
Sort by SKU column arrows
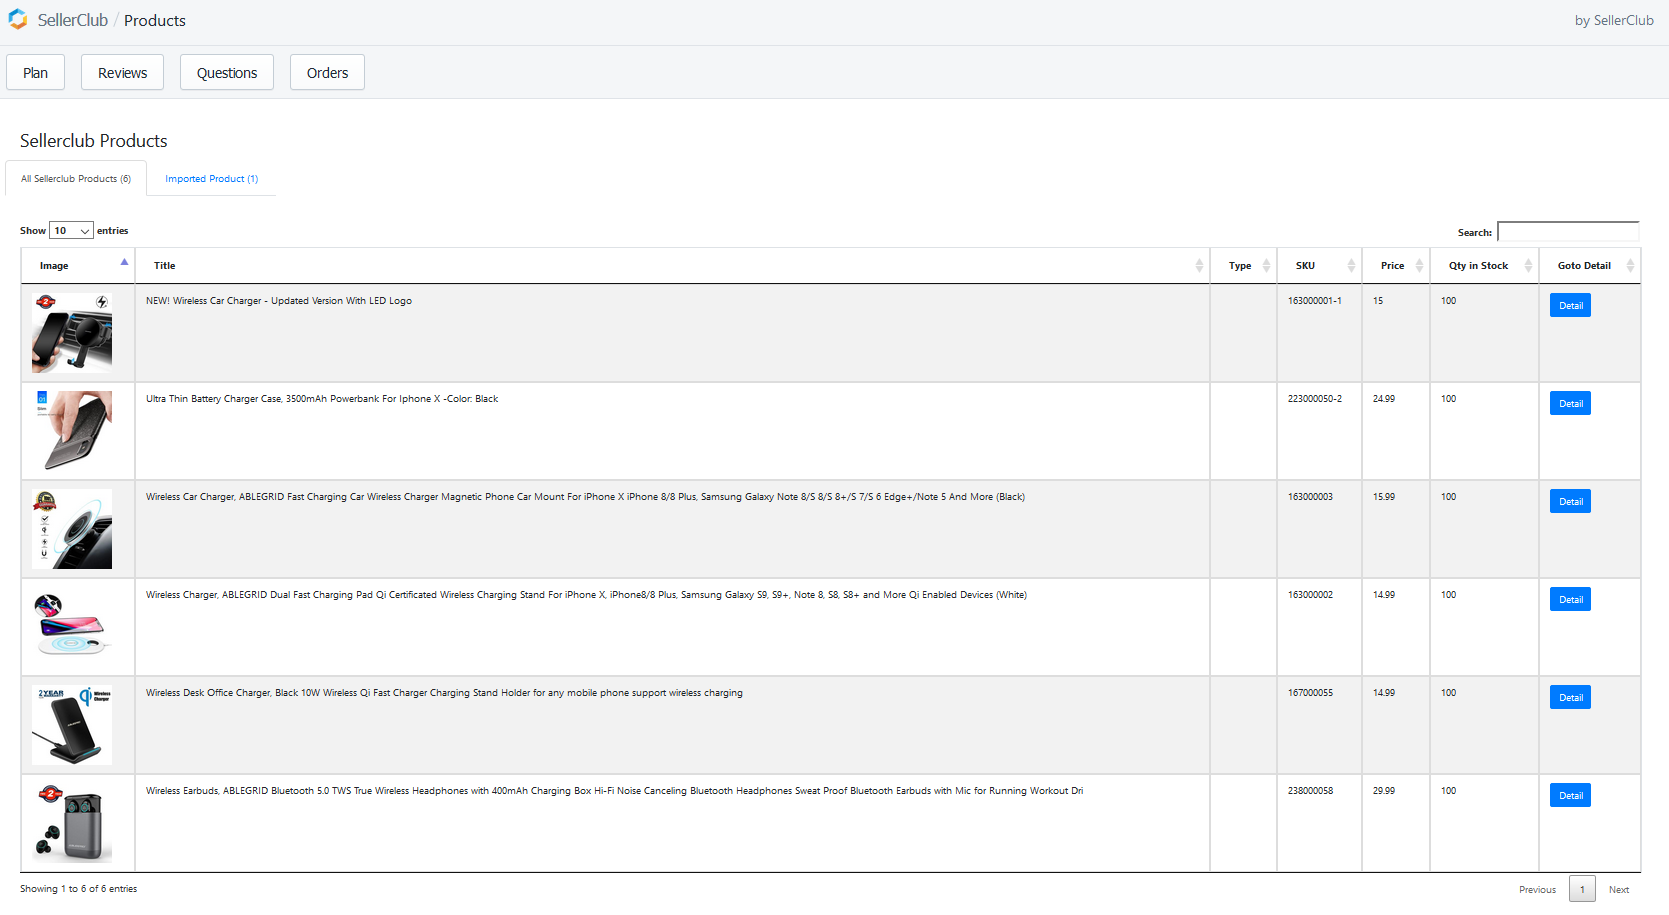coord(1351,265)
